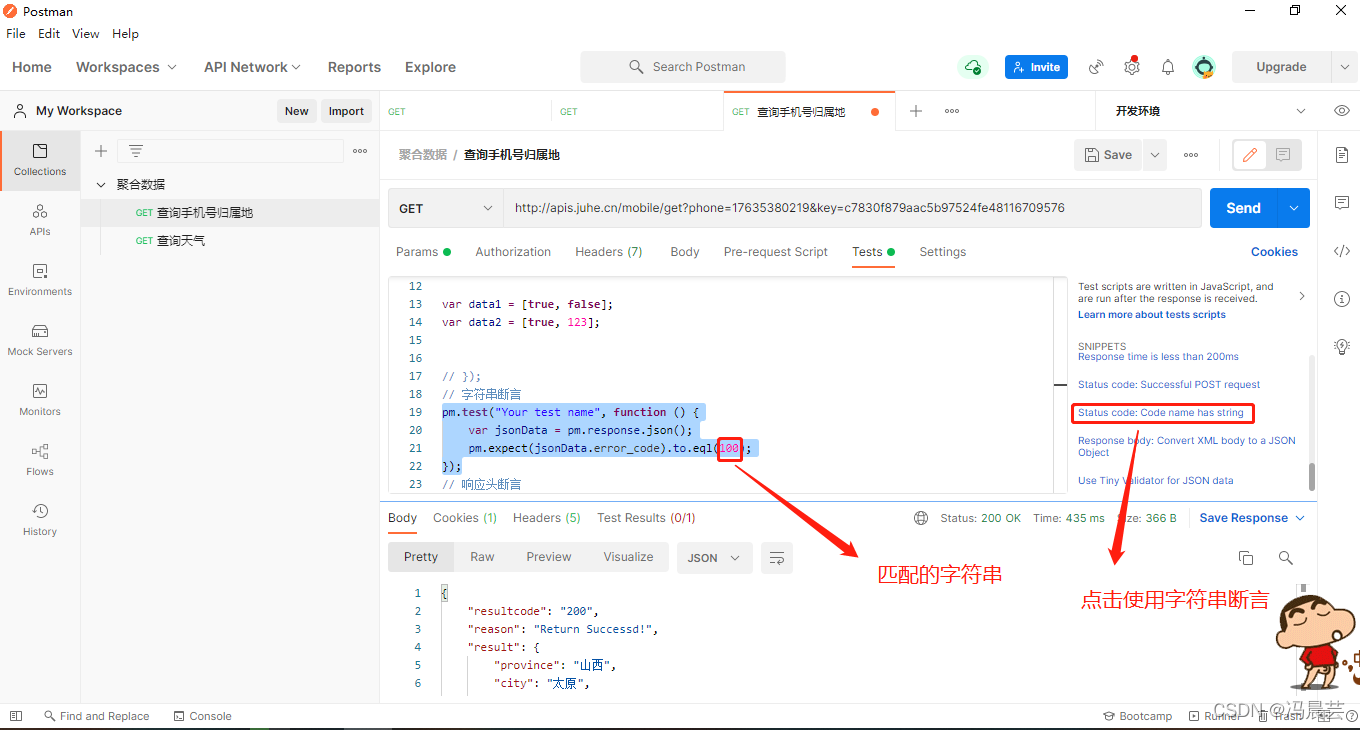Click the collection filter icon
The width and height of the screenshot is (1360, 730).
pos(136,151)
